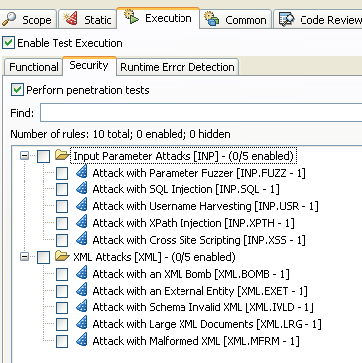The height and width of the screenshot is (363, 362).
Task: Enable all XML Attacks via category checkbox
Action: [x=43, y=257]
